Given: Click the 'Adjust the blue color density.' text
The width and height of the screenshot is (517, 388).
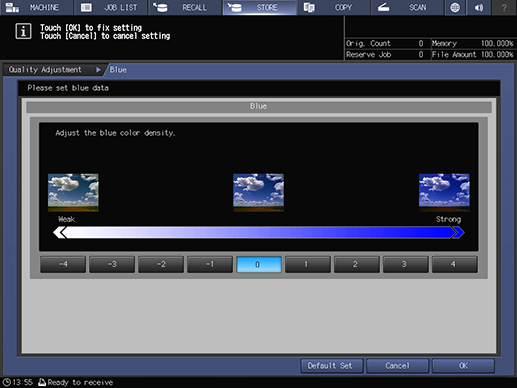Looking at the screenshot, I should point(115,133).
